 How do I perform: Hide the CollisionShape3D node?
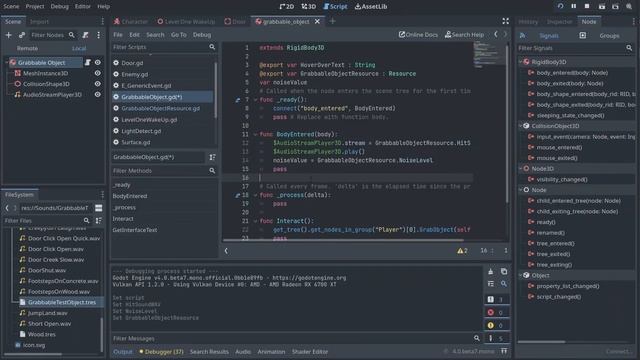click(x=98, y=84)
